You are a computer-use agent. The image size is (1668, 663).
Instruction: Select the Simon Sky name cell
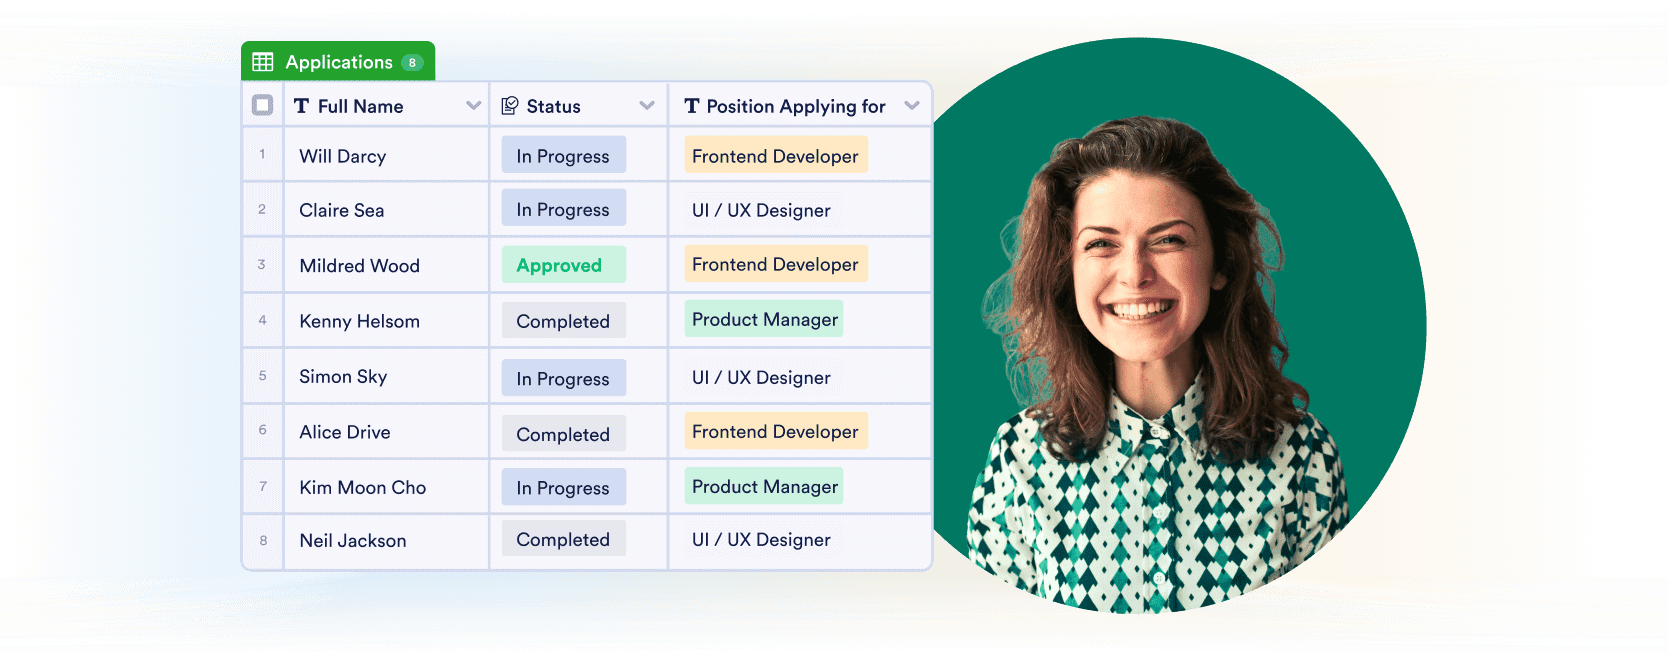click(387, 376)
